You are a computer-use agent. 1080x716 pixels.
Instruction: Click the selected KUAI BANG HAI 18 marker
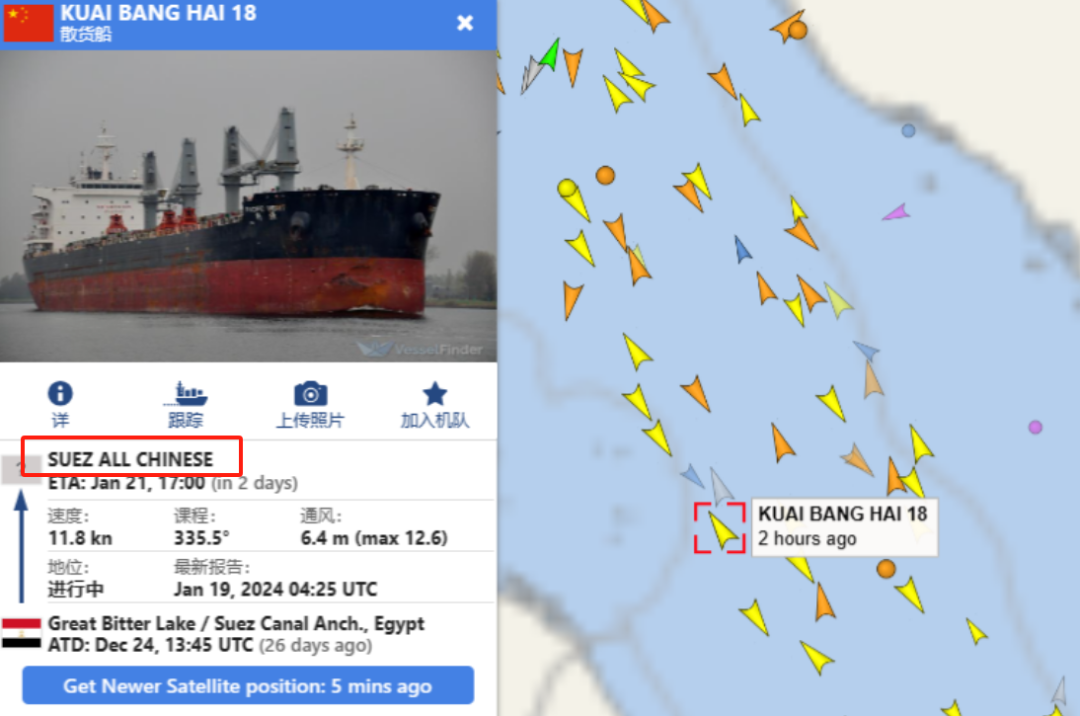720,529
